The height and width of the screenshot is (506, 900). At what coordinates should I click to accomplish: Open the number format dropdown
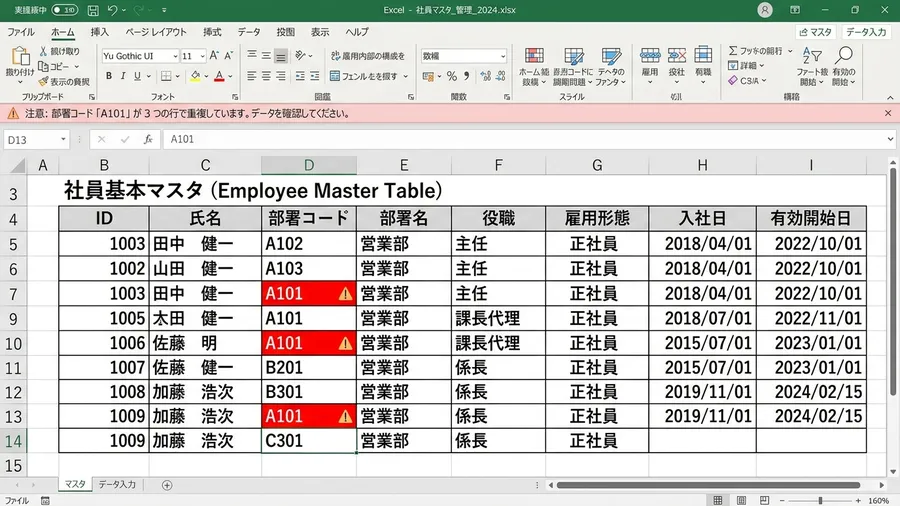click(503, 56)
